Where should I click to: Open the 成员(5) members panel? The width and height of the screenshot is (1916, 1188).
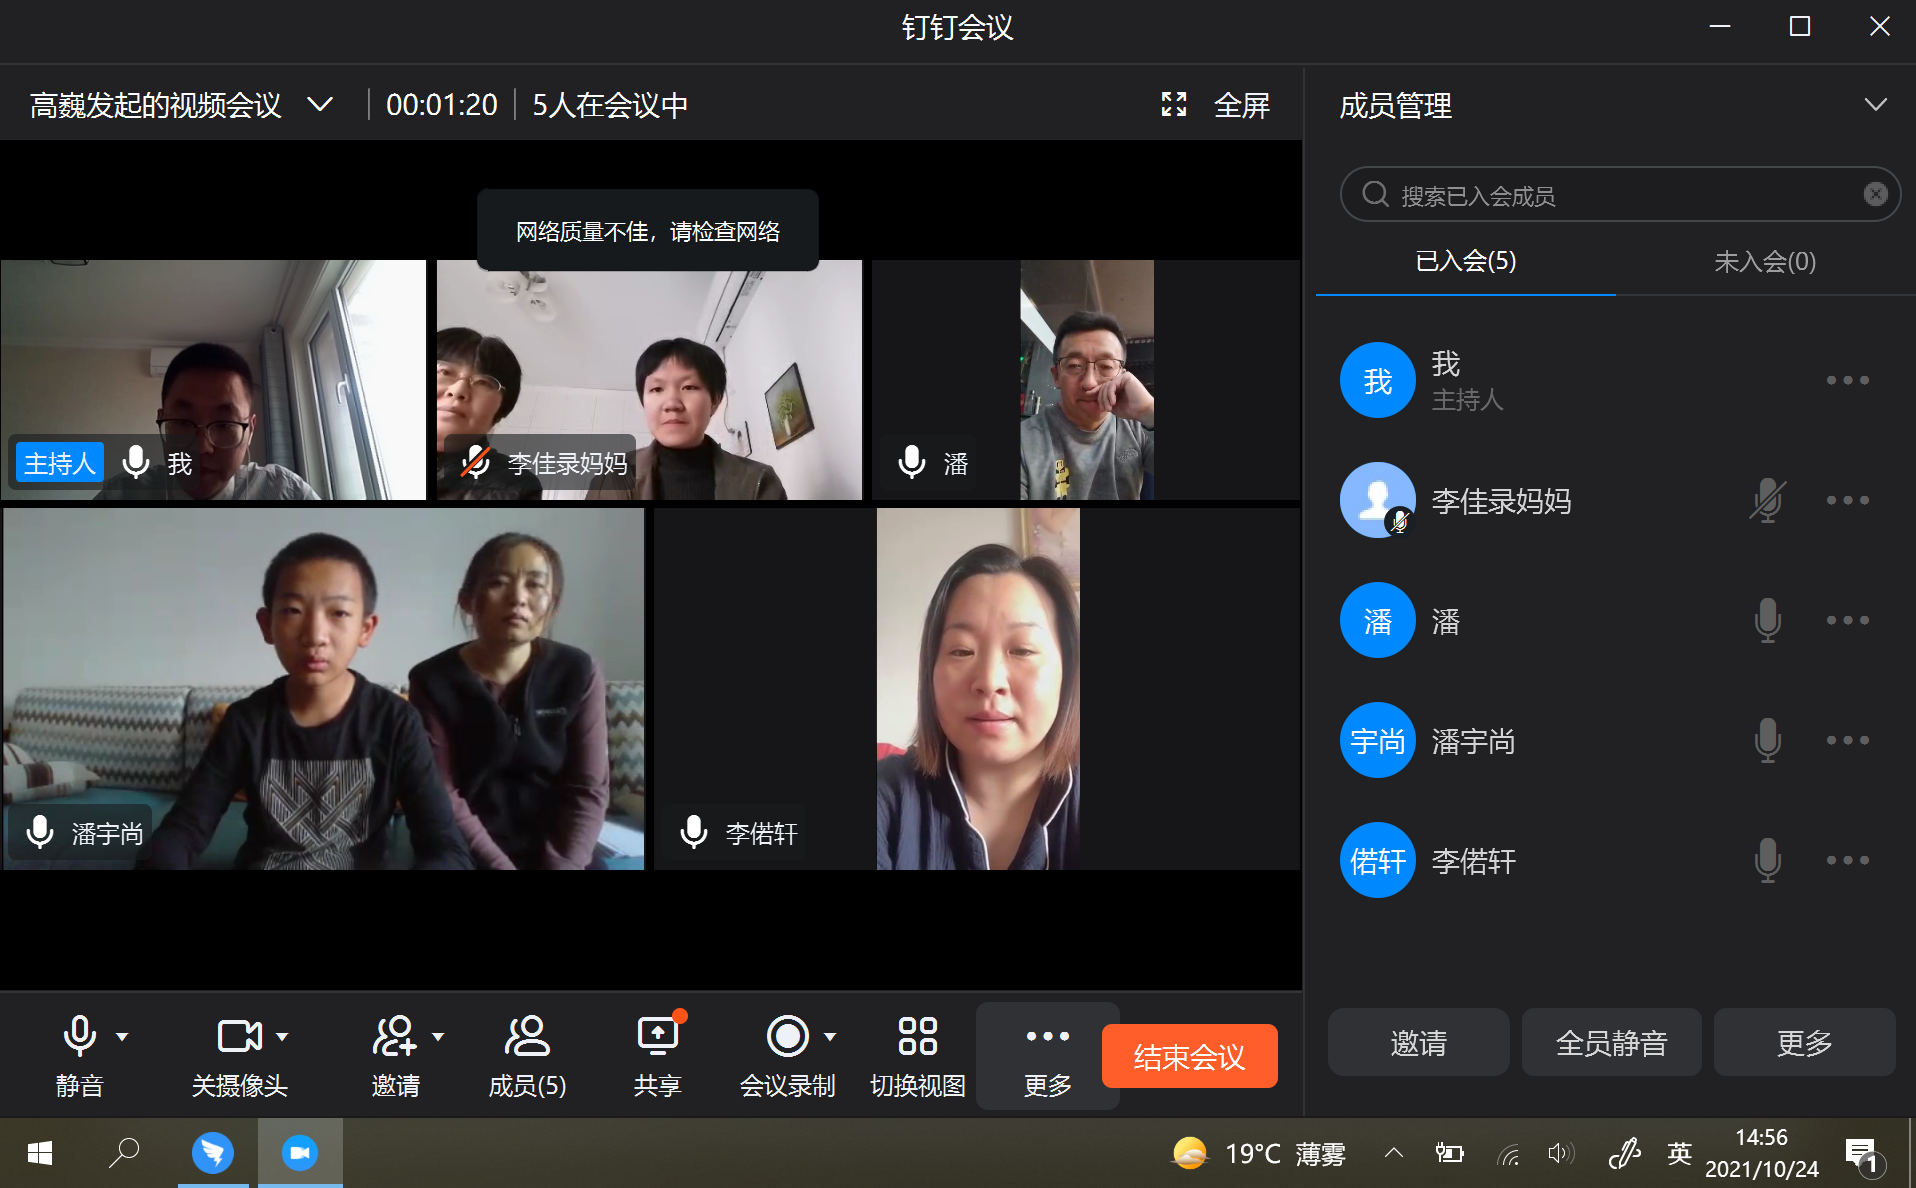527,1056
